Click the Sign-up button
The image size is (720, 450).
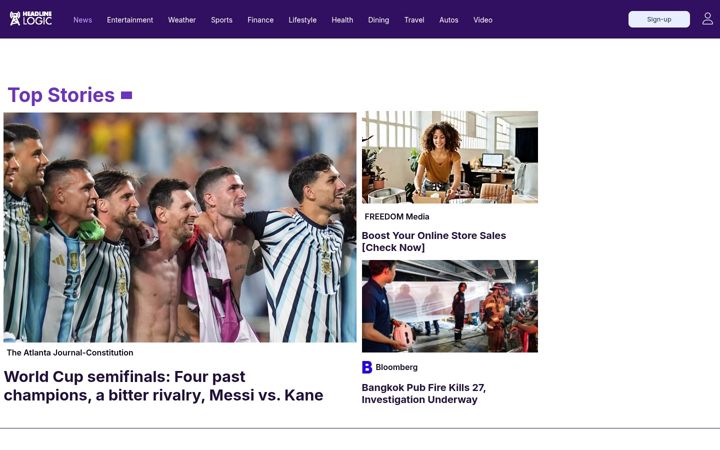point(659,19)
